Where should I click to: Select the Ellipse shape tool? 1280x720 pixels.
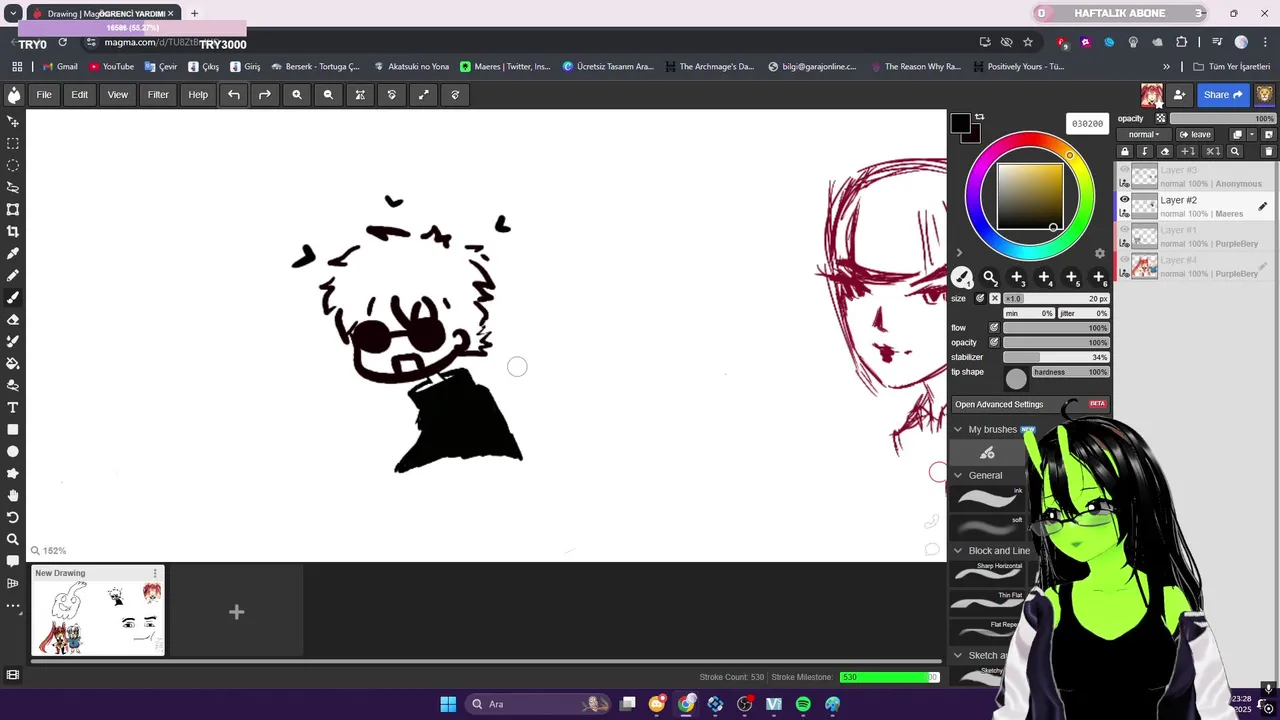(13, 451)
